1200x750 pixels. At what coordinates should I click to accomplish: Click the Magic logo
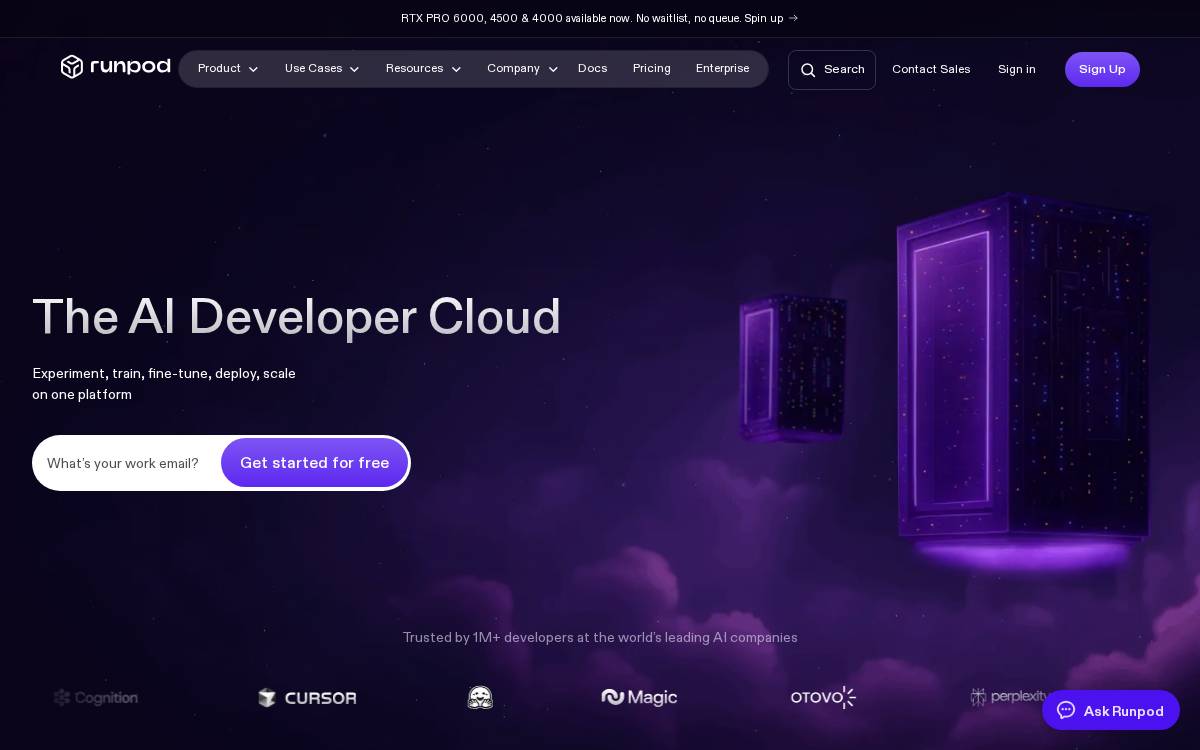point(639,697)
